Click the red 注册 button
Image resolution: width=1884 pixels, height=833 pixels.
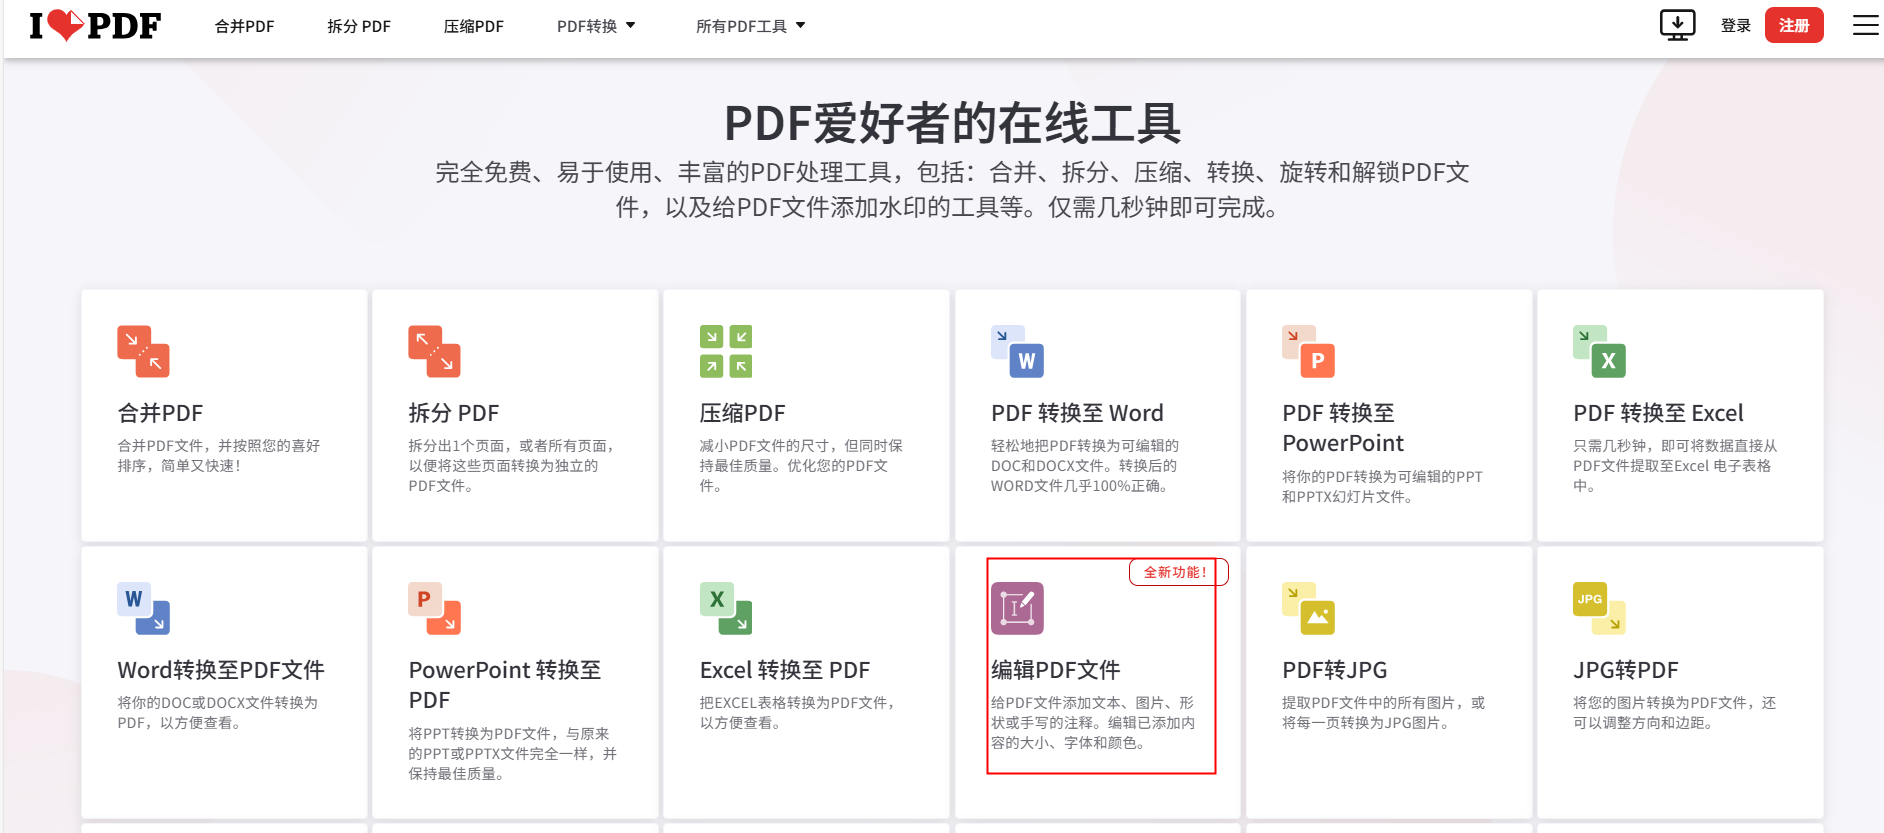(1794, 25)
